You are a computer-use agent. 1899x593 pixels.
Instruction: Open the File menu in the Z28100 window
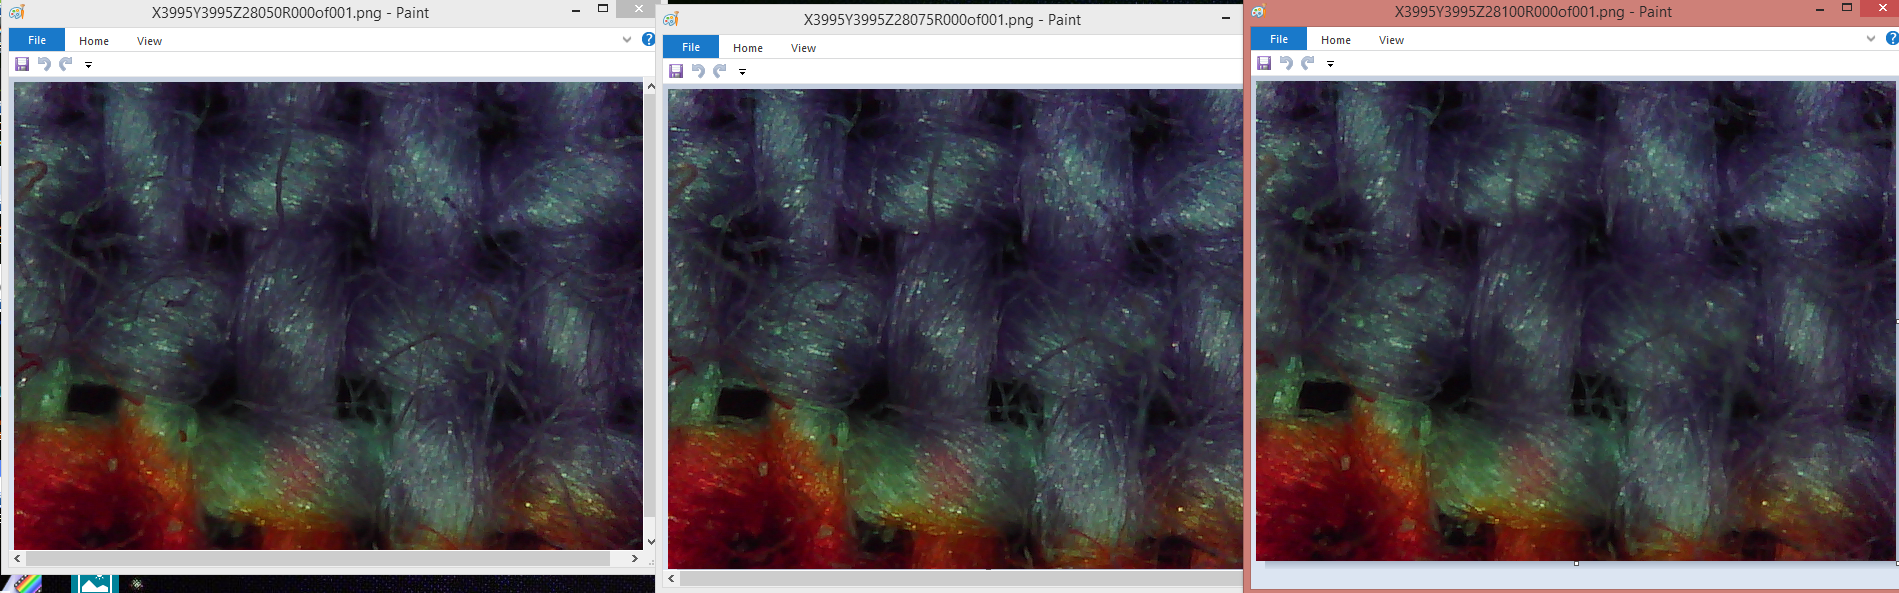pyautogui.click(x=1279, y=39)
